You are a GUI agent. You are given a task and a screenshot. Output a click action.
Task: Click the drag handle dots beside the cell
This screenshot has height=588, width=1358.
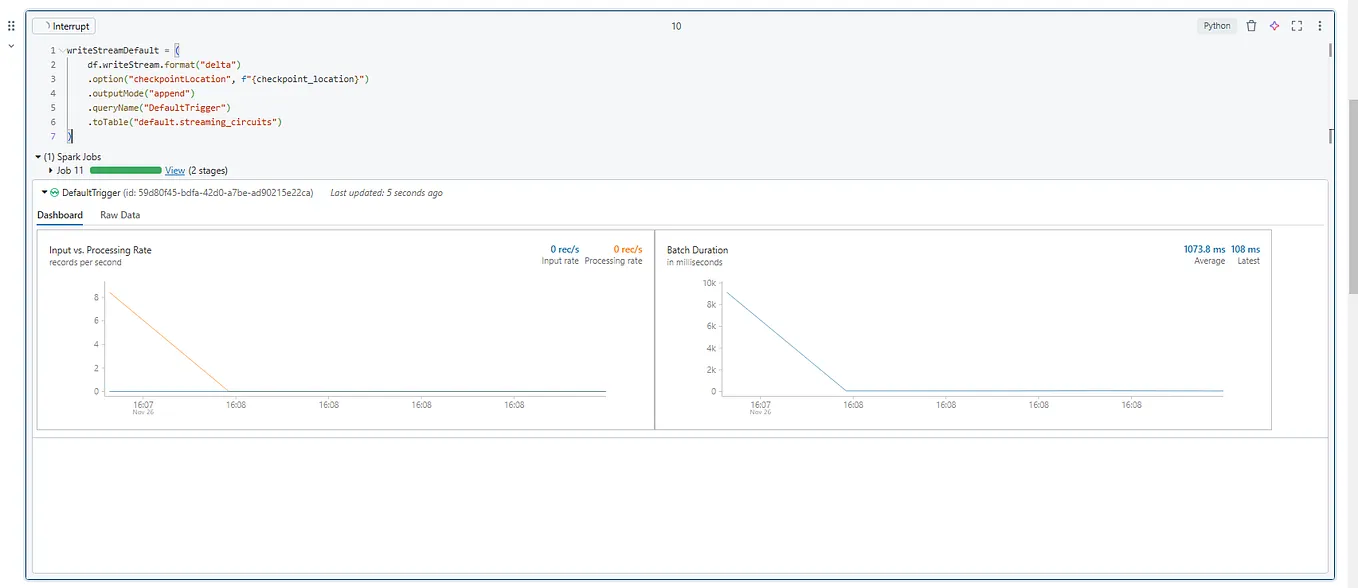click(x=11, y=25)
